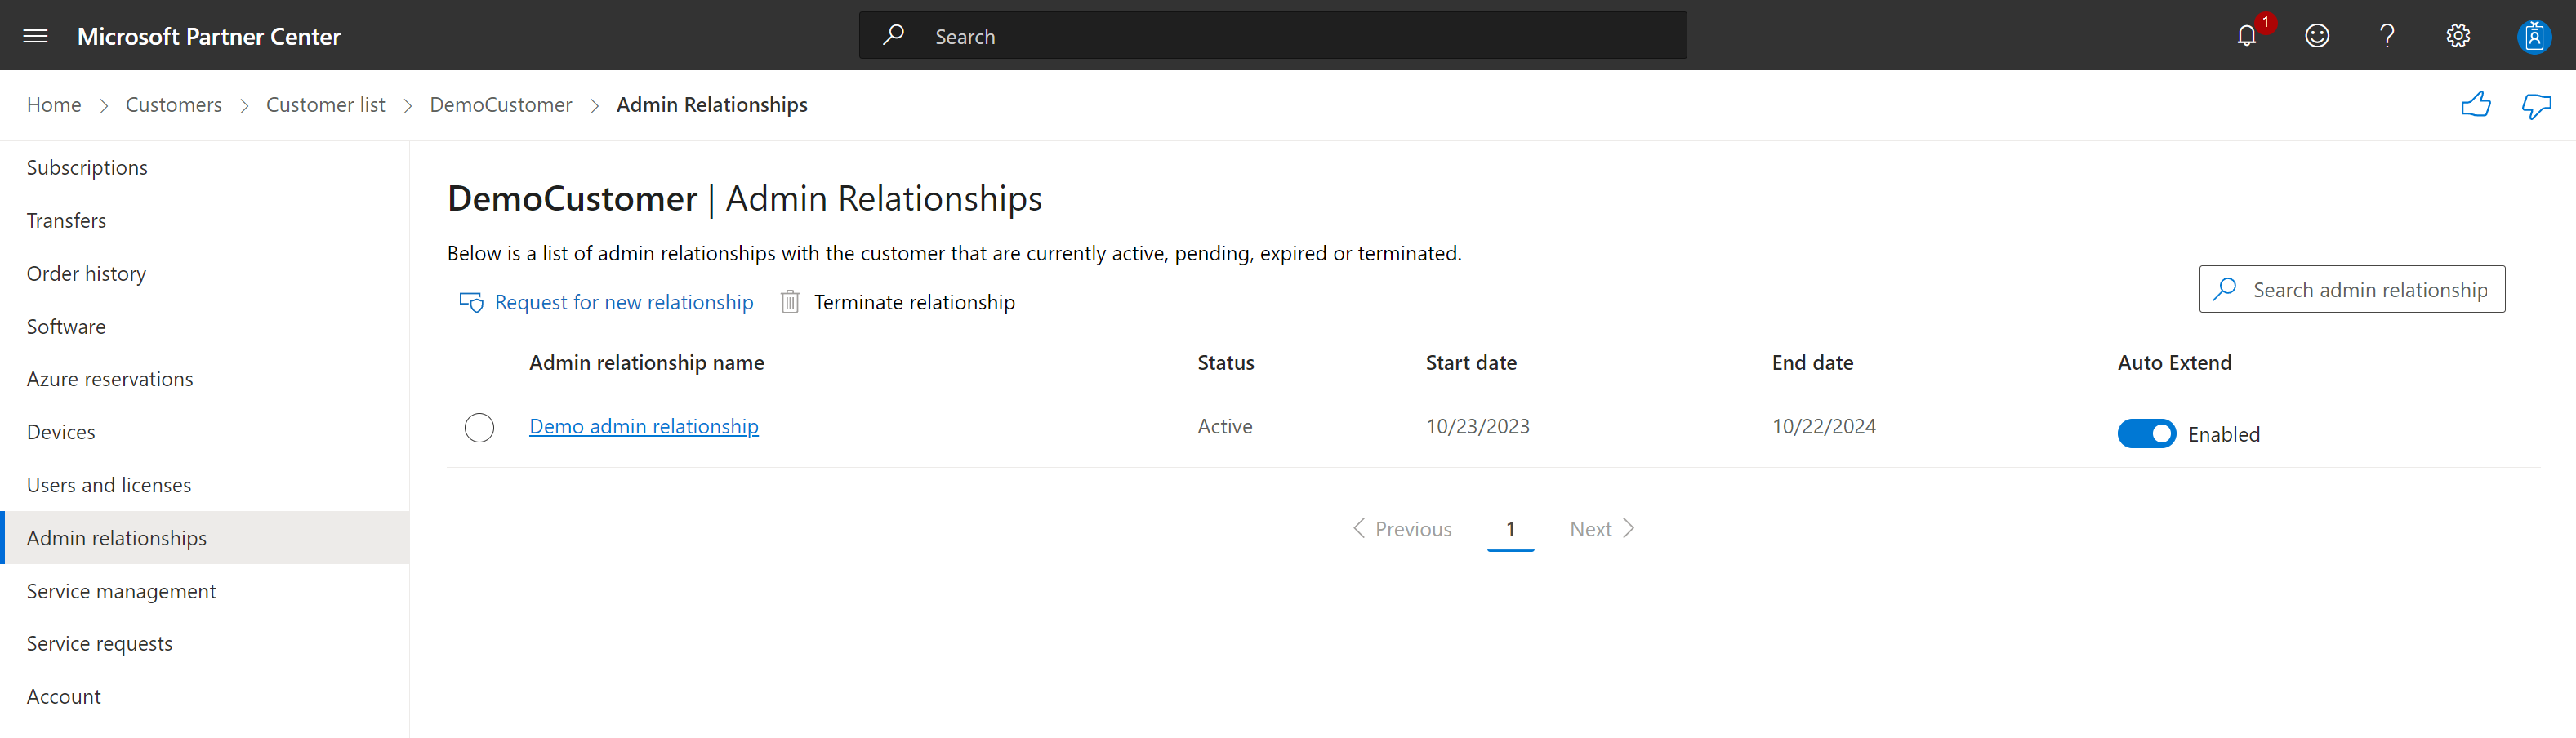Screen dimensions: 2576x738
Task: Select the Demo admin relationship radio button
Action: click(x=479, y=428)
